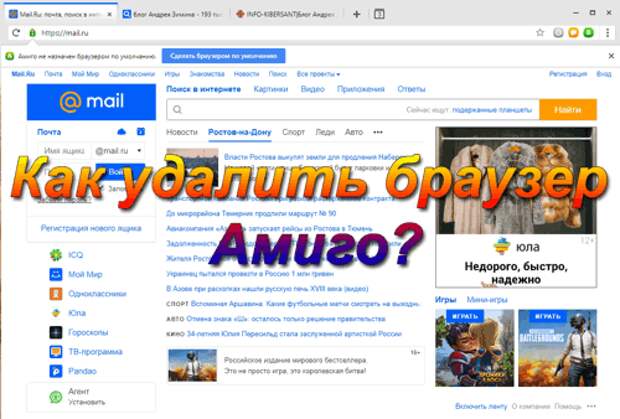Click Сделать браузером по умолчанию button
The image size is (620, 419).
point(223,56)
